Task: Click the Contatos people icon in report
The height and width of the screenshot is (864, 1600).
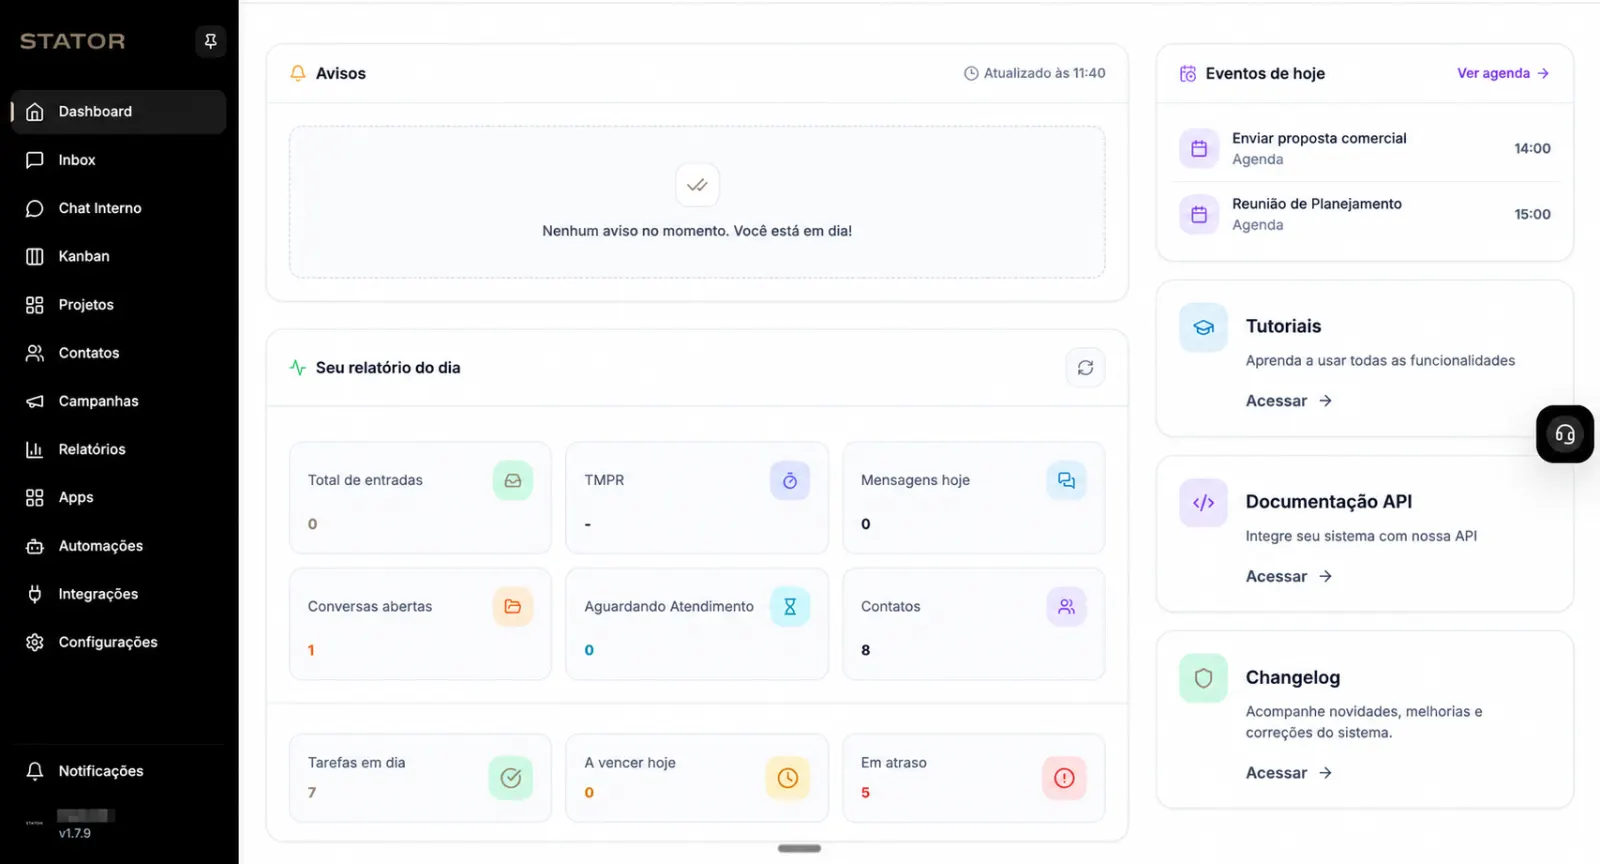Action: tap(1066, 607)
